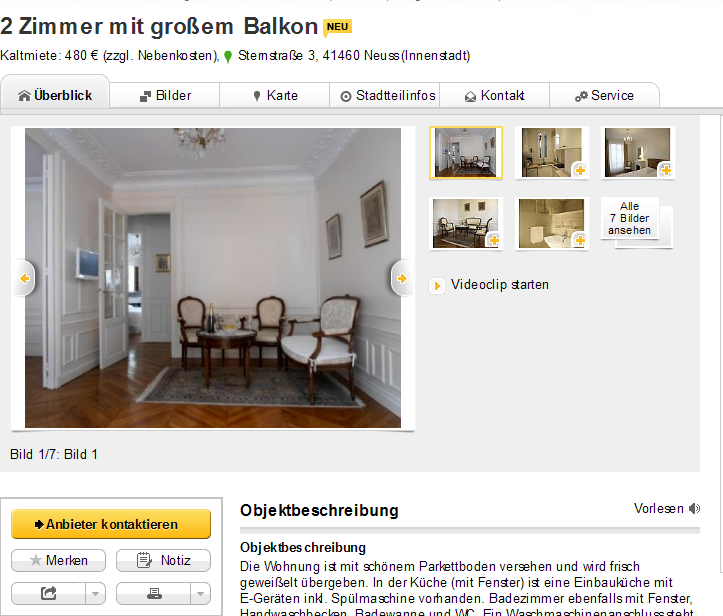Switch to the Bilder tab

tap(165, 95)
